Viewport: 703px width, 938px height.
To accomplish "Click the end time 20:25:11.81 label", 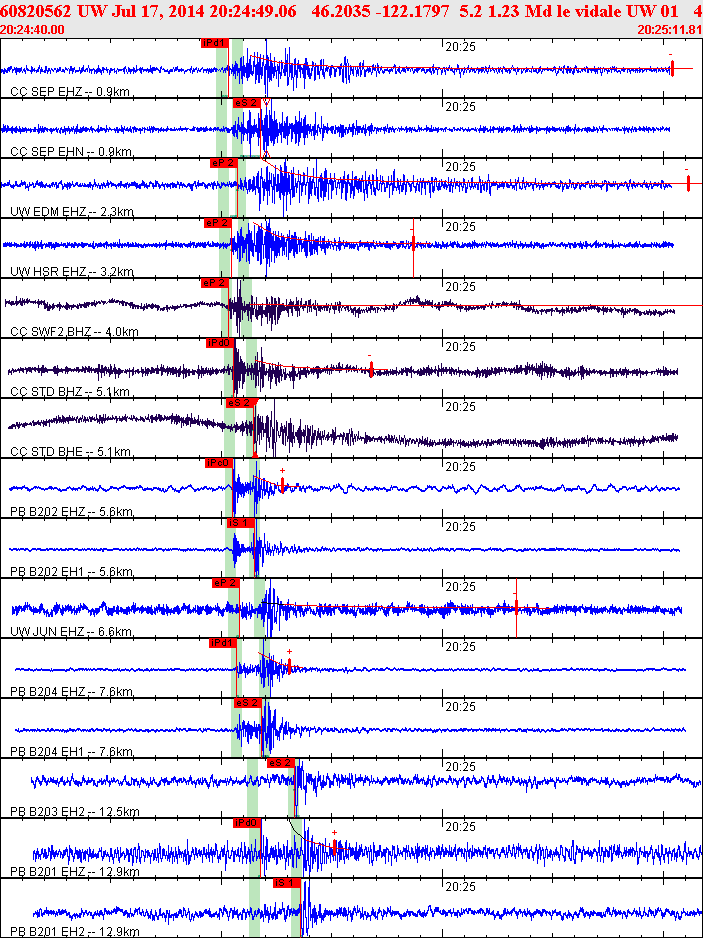I will click(x=669, y=29).
